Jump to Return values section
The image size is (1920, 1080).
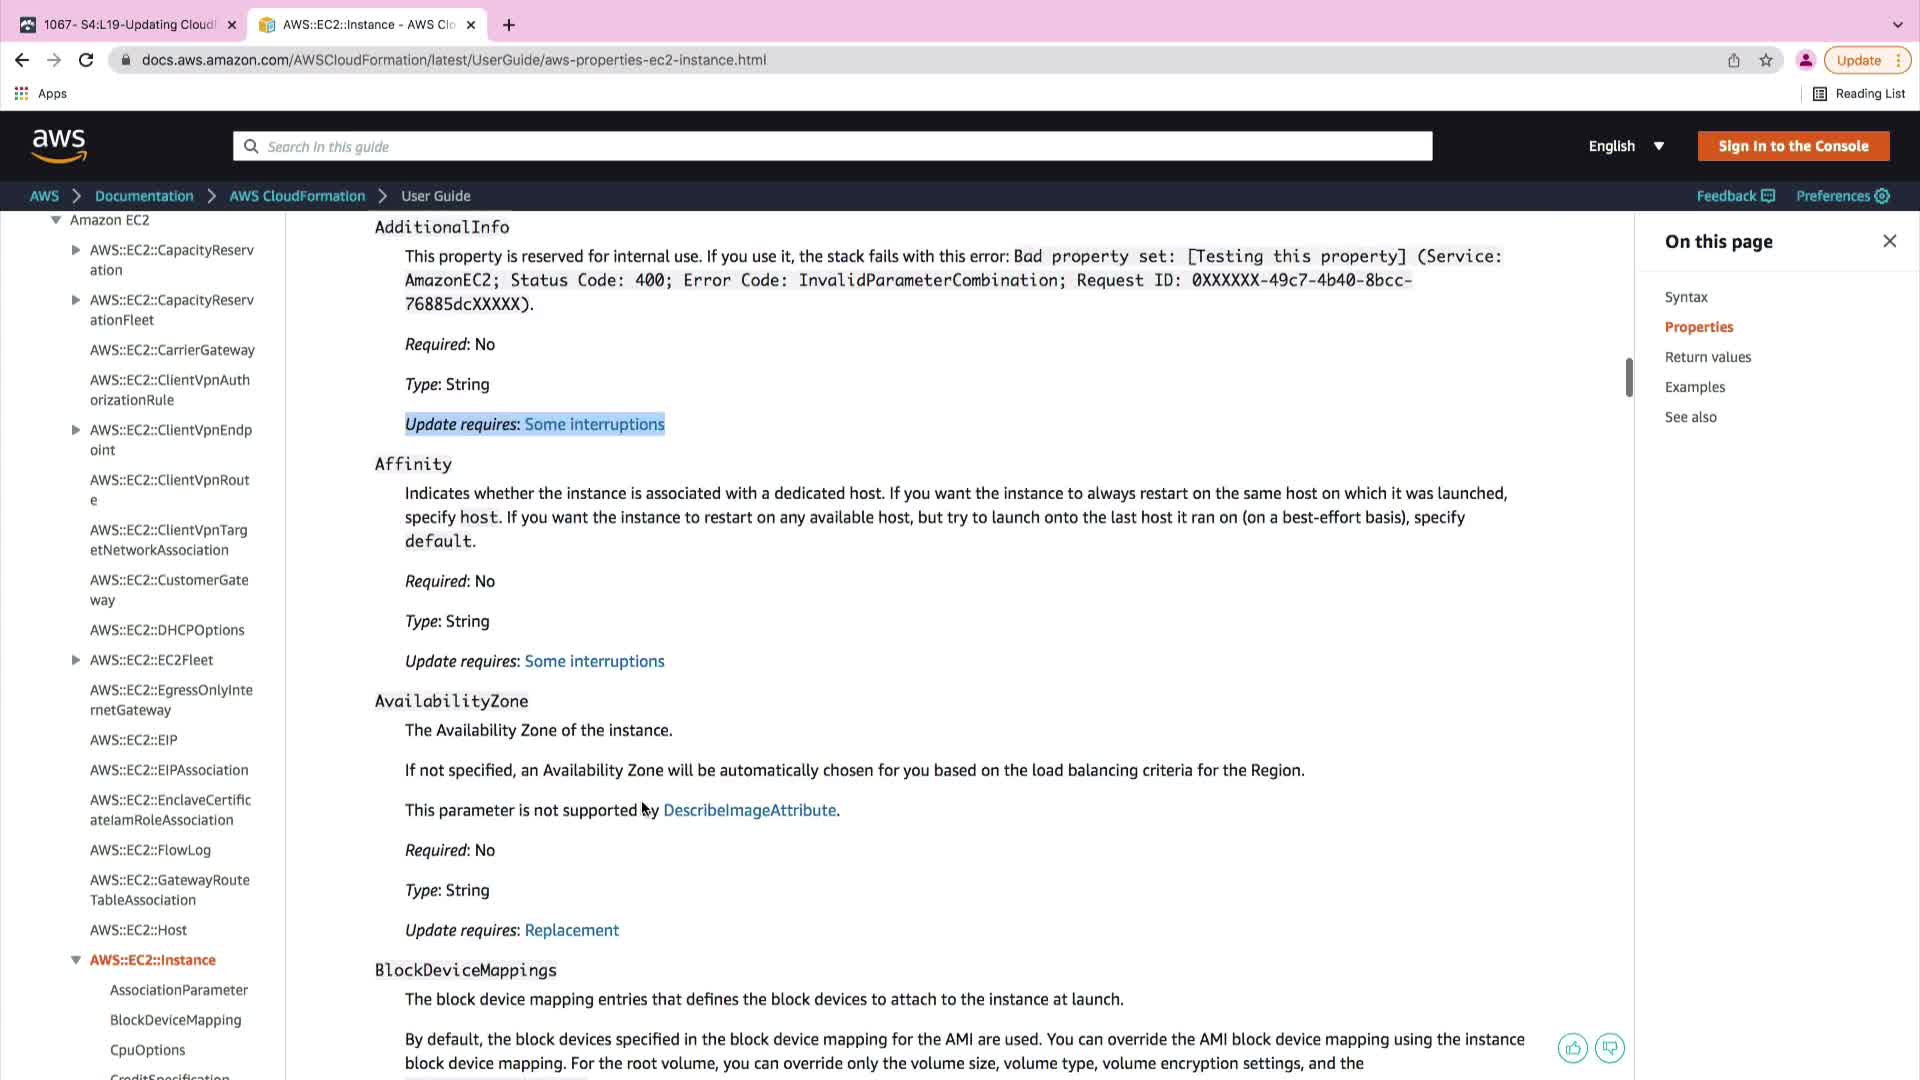pyautogui.click(x=1707, y=357)
